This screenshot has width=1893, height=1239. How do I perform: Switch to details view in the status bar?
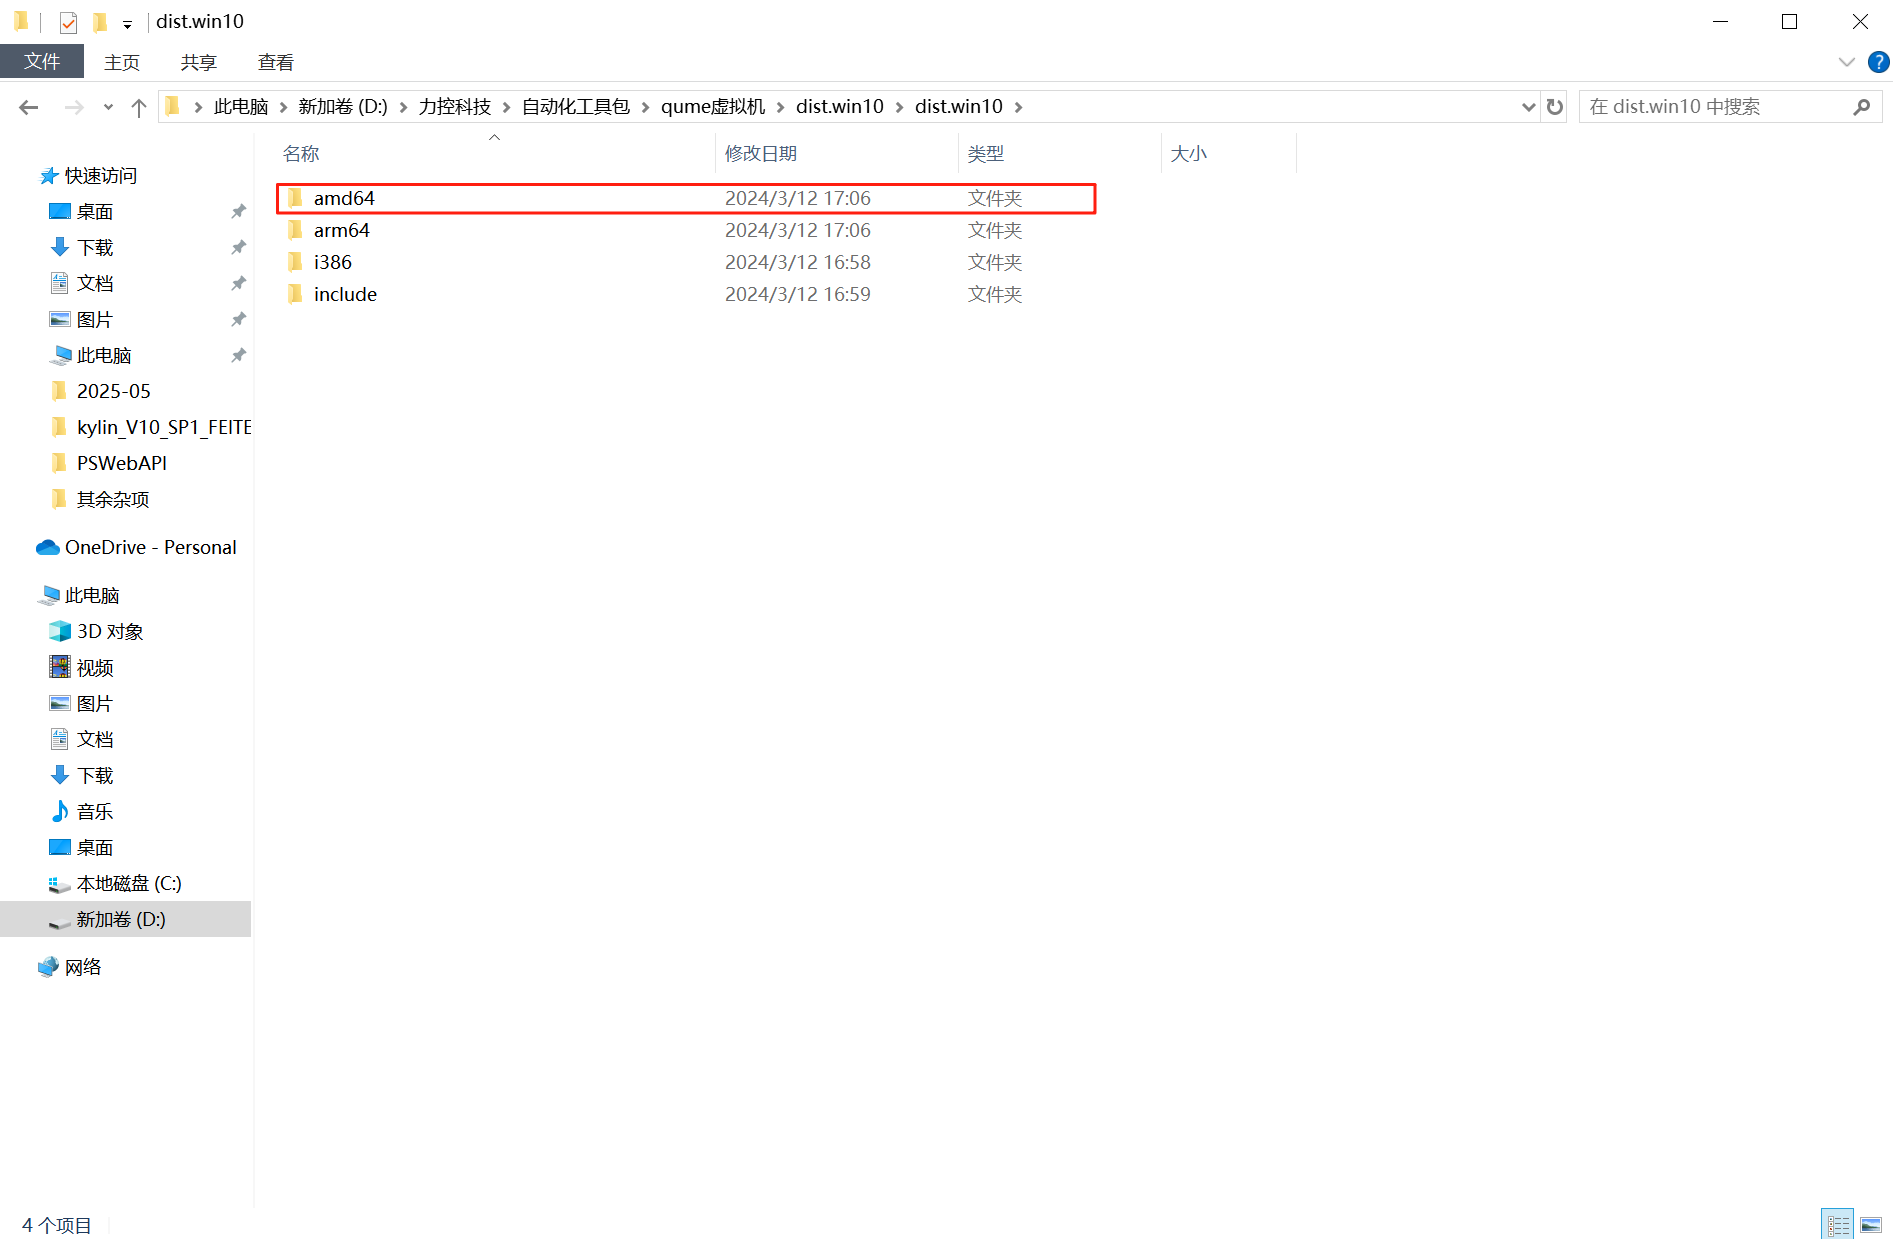[x=1838, y=1224]
